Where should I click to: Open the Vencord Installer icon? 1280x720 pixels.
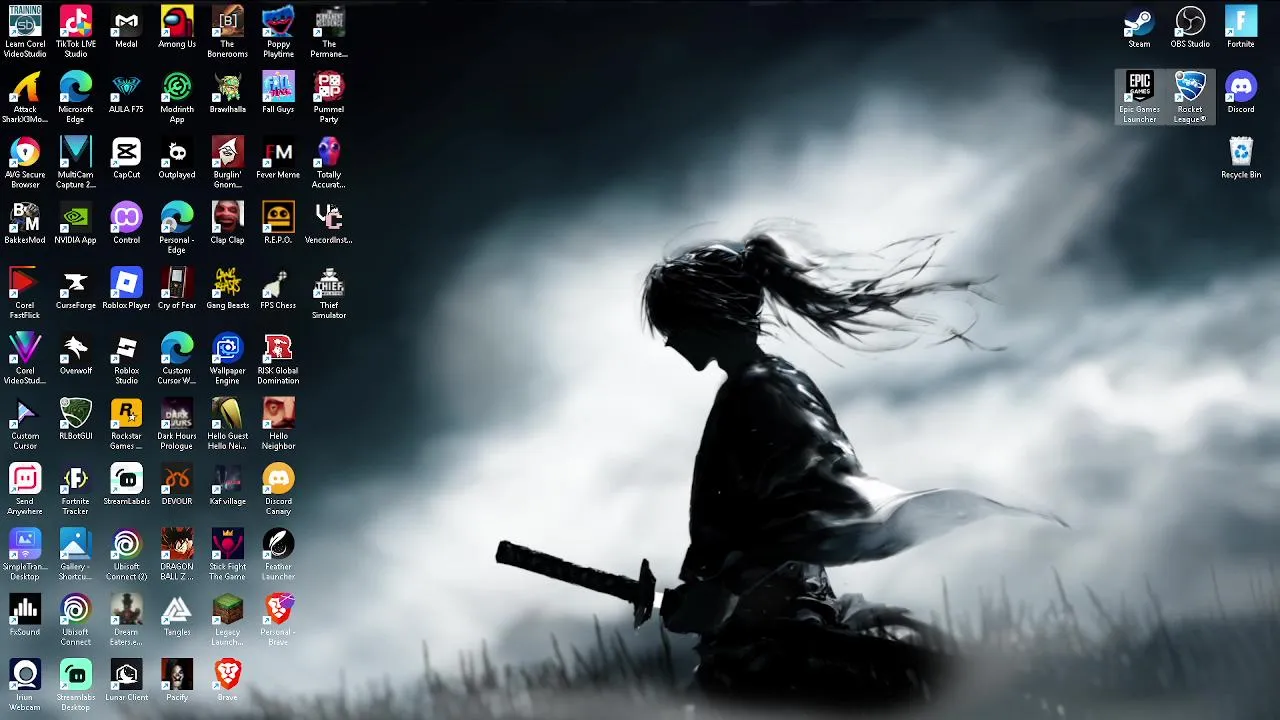pyautogui.click(x=329, y=217)
